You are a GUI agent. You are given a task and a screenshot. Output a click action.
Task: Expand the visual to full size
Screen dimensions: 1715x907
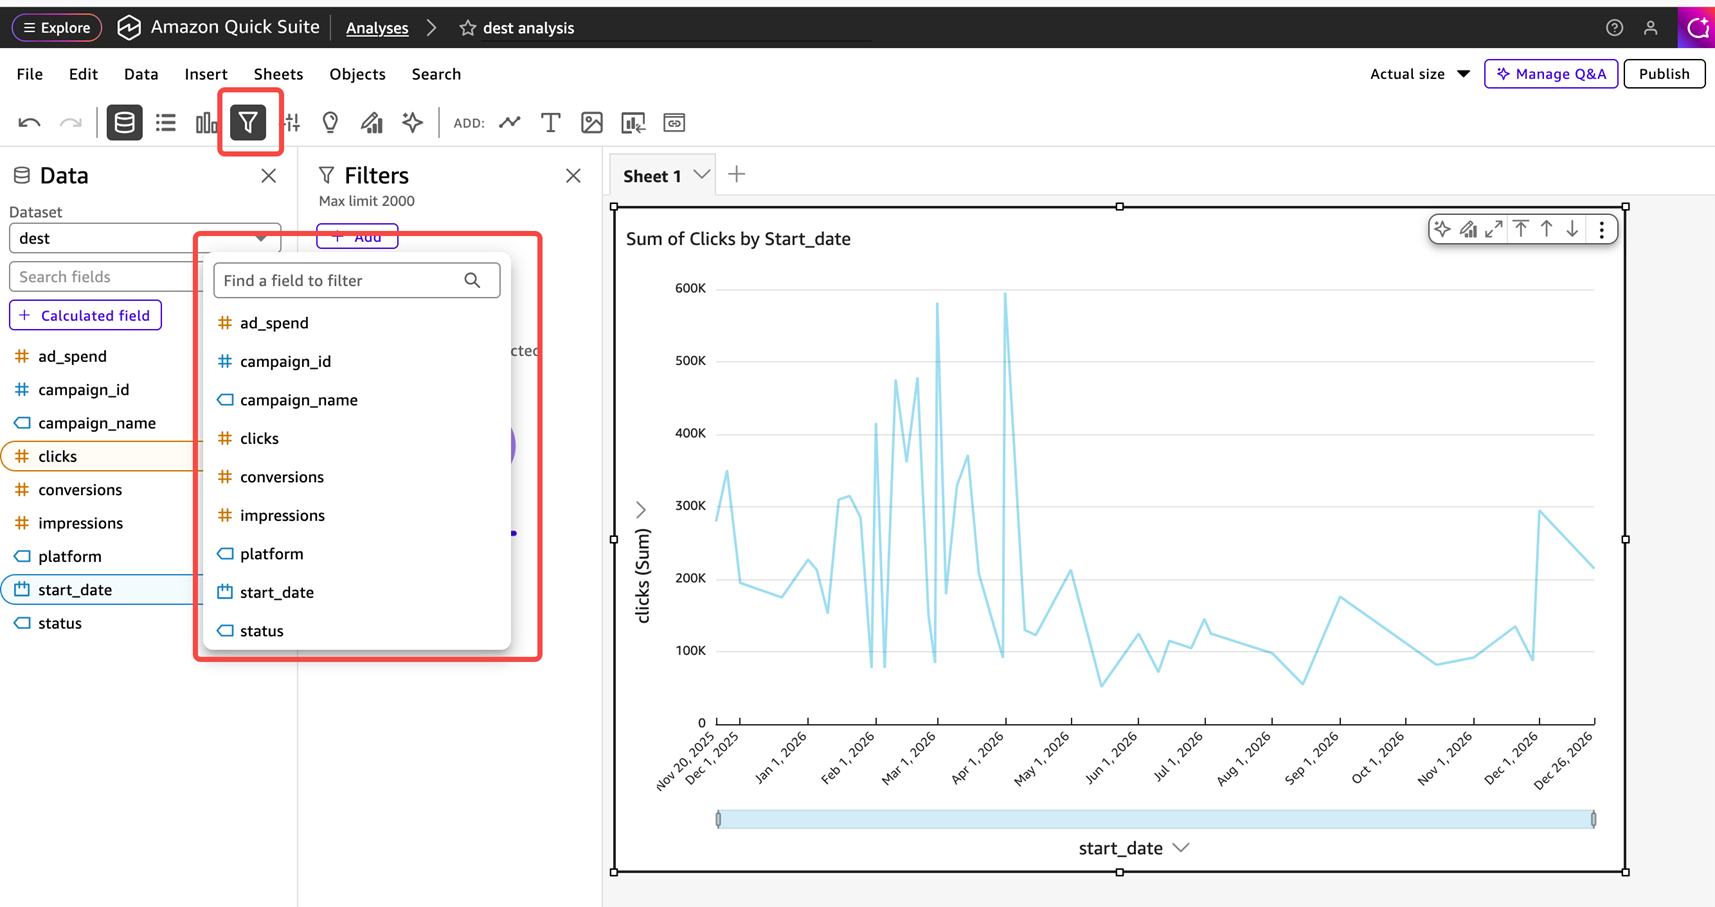pos(1494,230)
